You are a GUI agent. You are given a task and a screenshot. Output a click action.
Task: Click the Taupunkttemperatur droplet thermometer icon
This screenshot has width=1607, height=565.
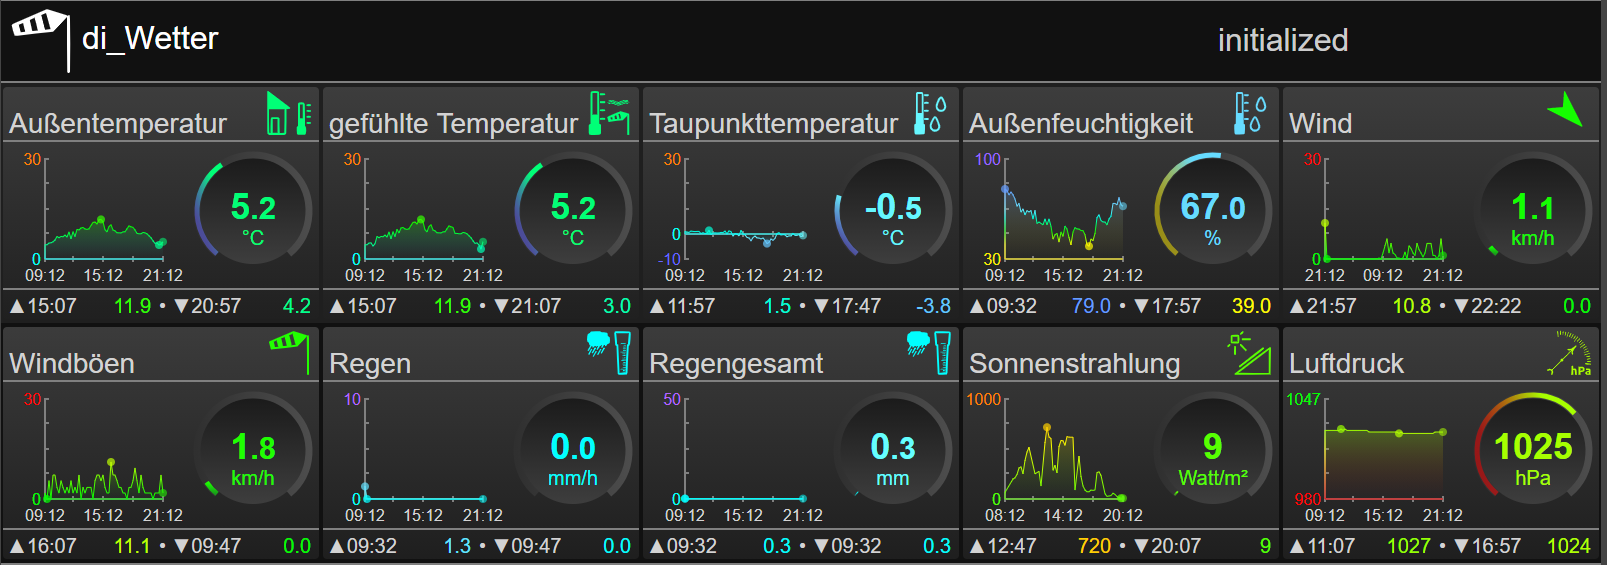tap(929, 113)
